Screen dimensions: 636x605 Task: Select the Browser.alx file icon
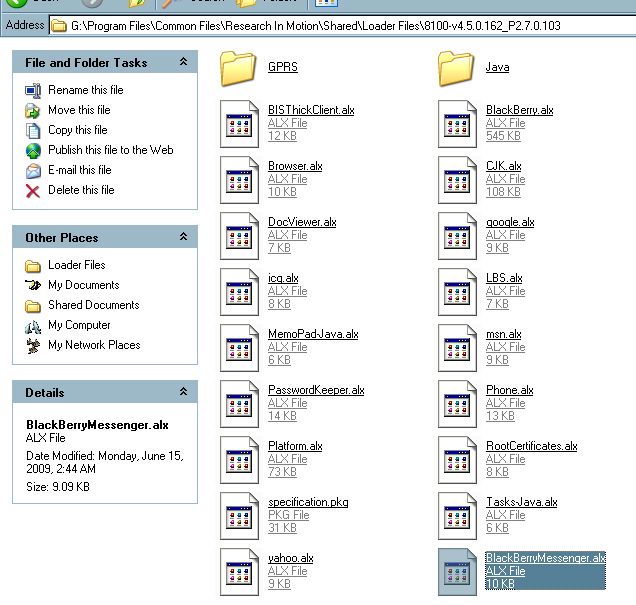tap(239, 180)
